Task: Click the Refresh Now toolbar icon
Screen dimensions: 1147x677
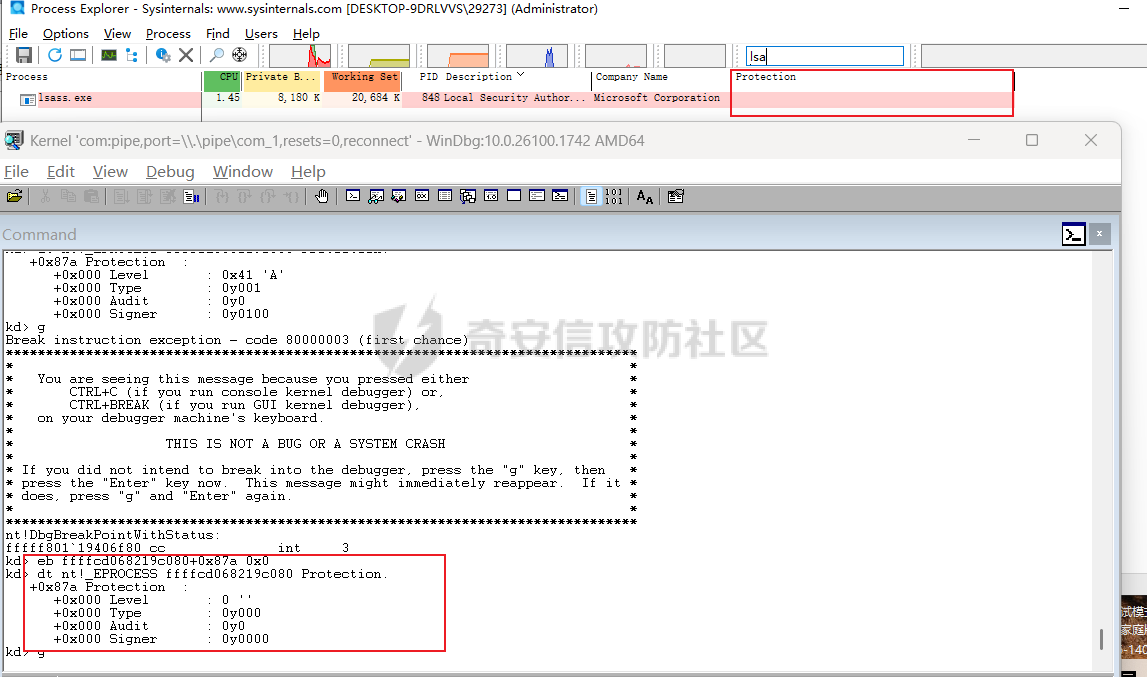Action: 54,55
